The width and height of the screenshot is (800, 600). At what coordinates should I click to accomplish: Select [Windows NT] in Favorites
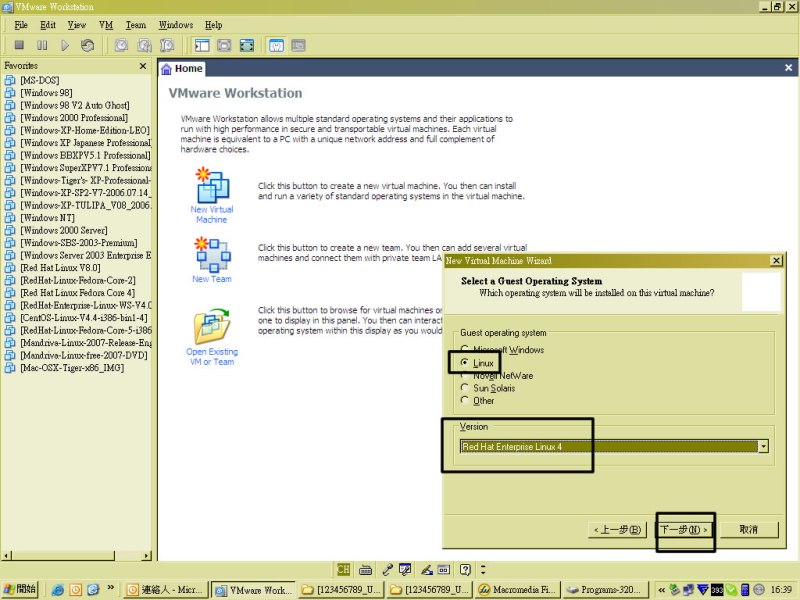pos(47,217)
